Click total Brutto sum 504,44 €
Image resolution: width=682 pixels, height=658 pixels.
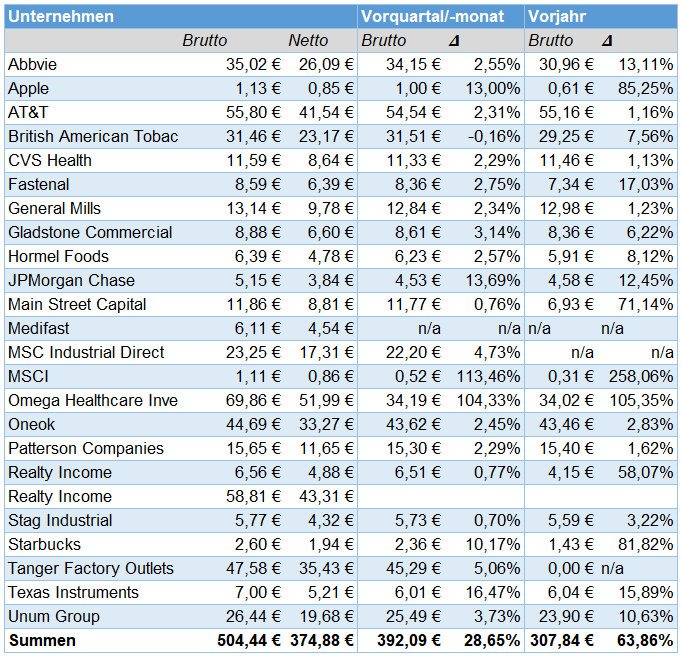click(x=249, y=640)
